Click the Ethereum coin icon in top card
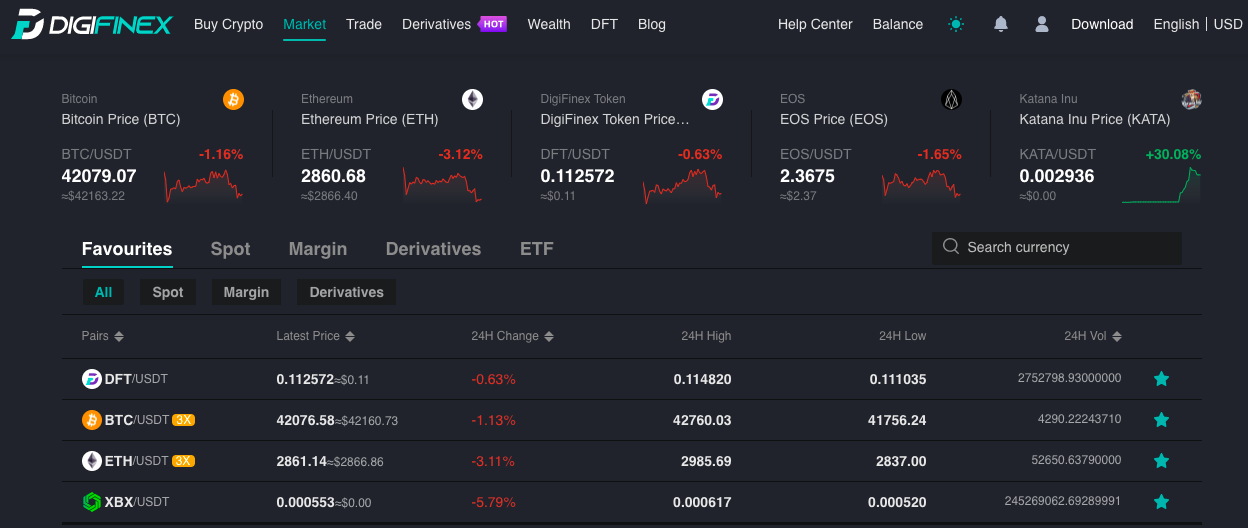 [472, 99]
